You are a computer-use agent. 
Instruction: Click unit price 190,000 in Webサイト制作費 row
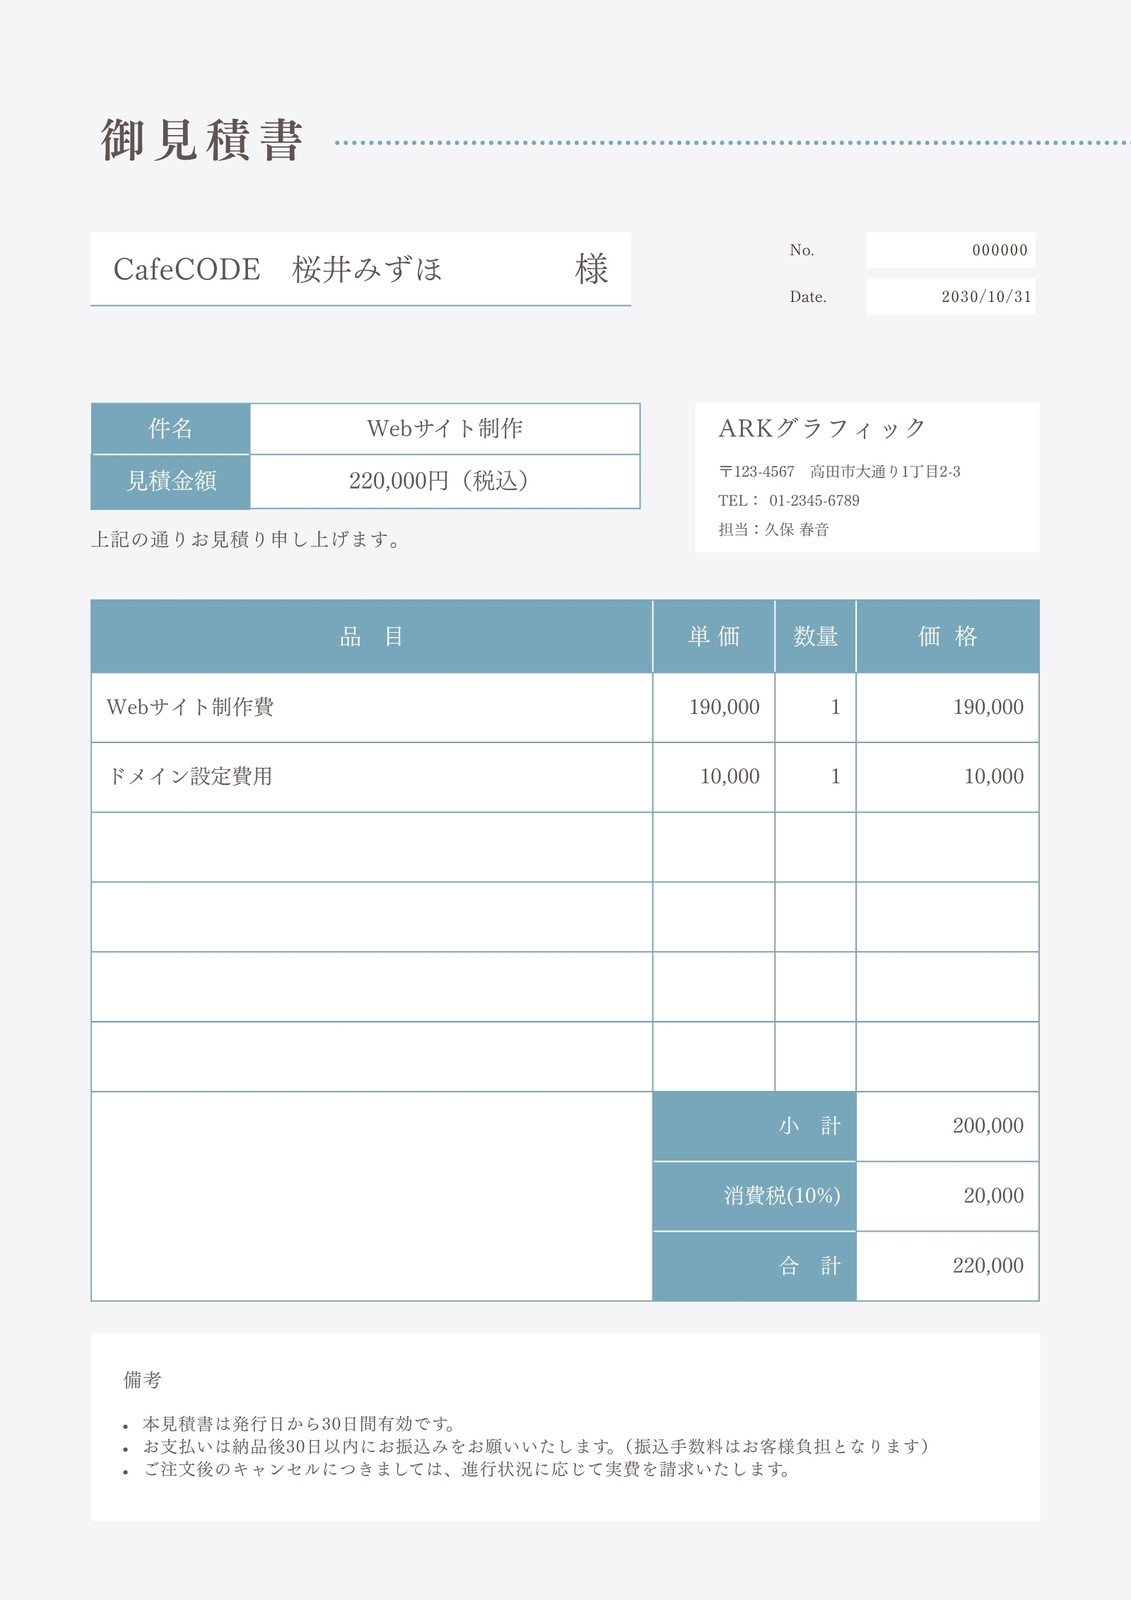(714, 708)
